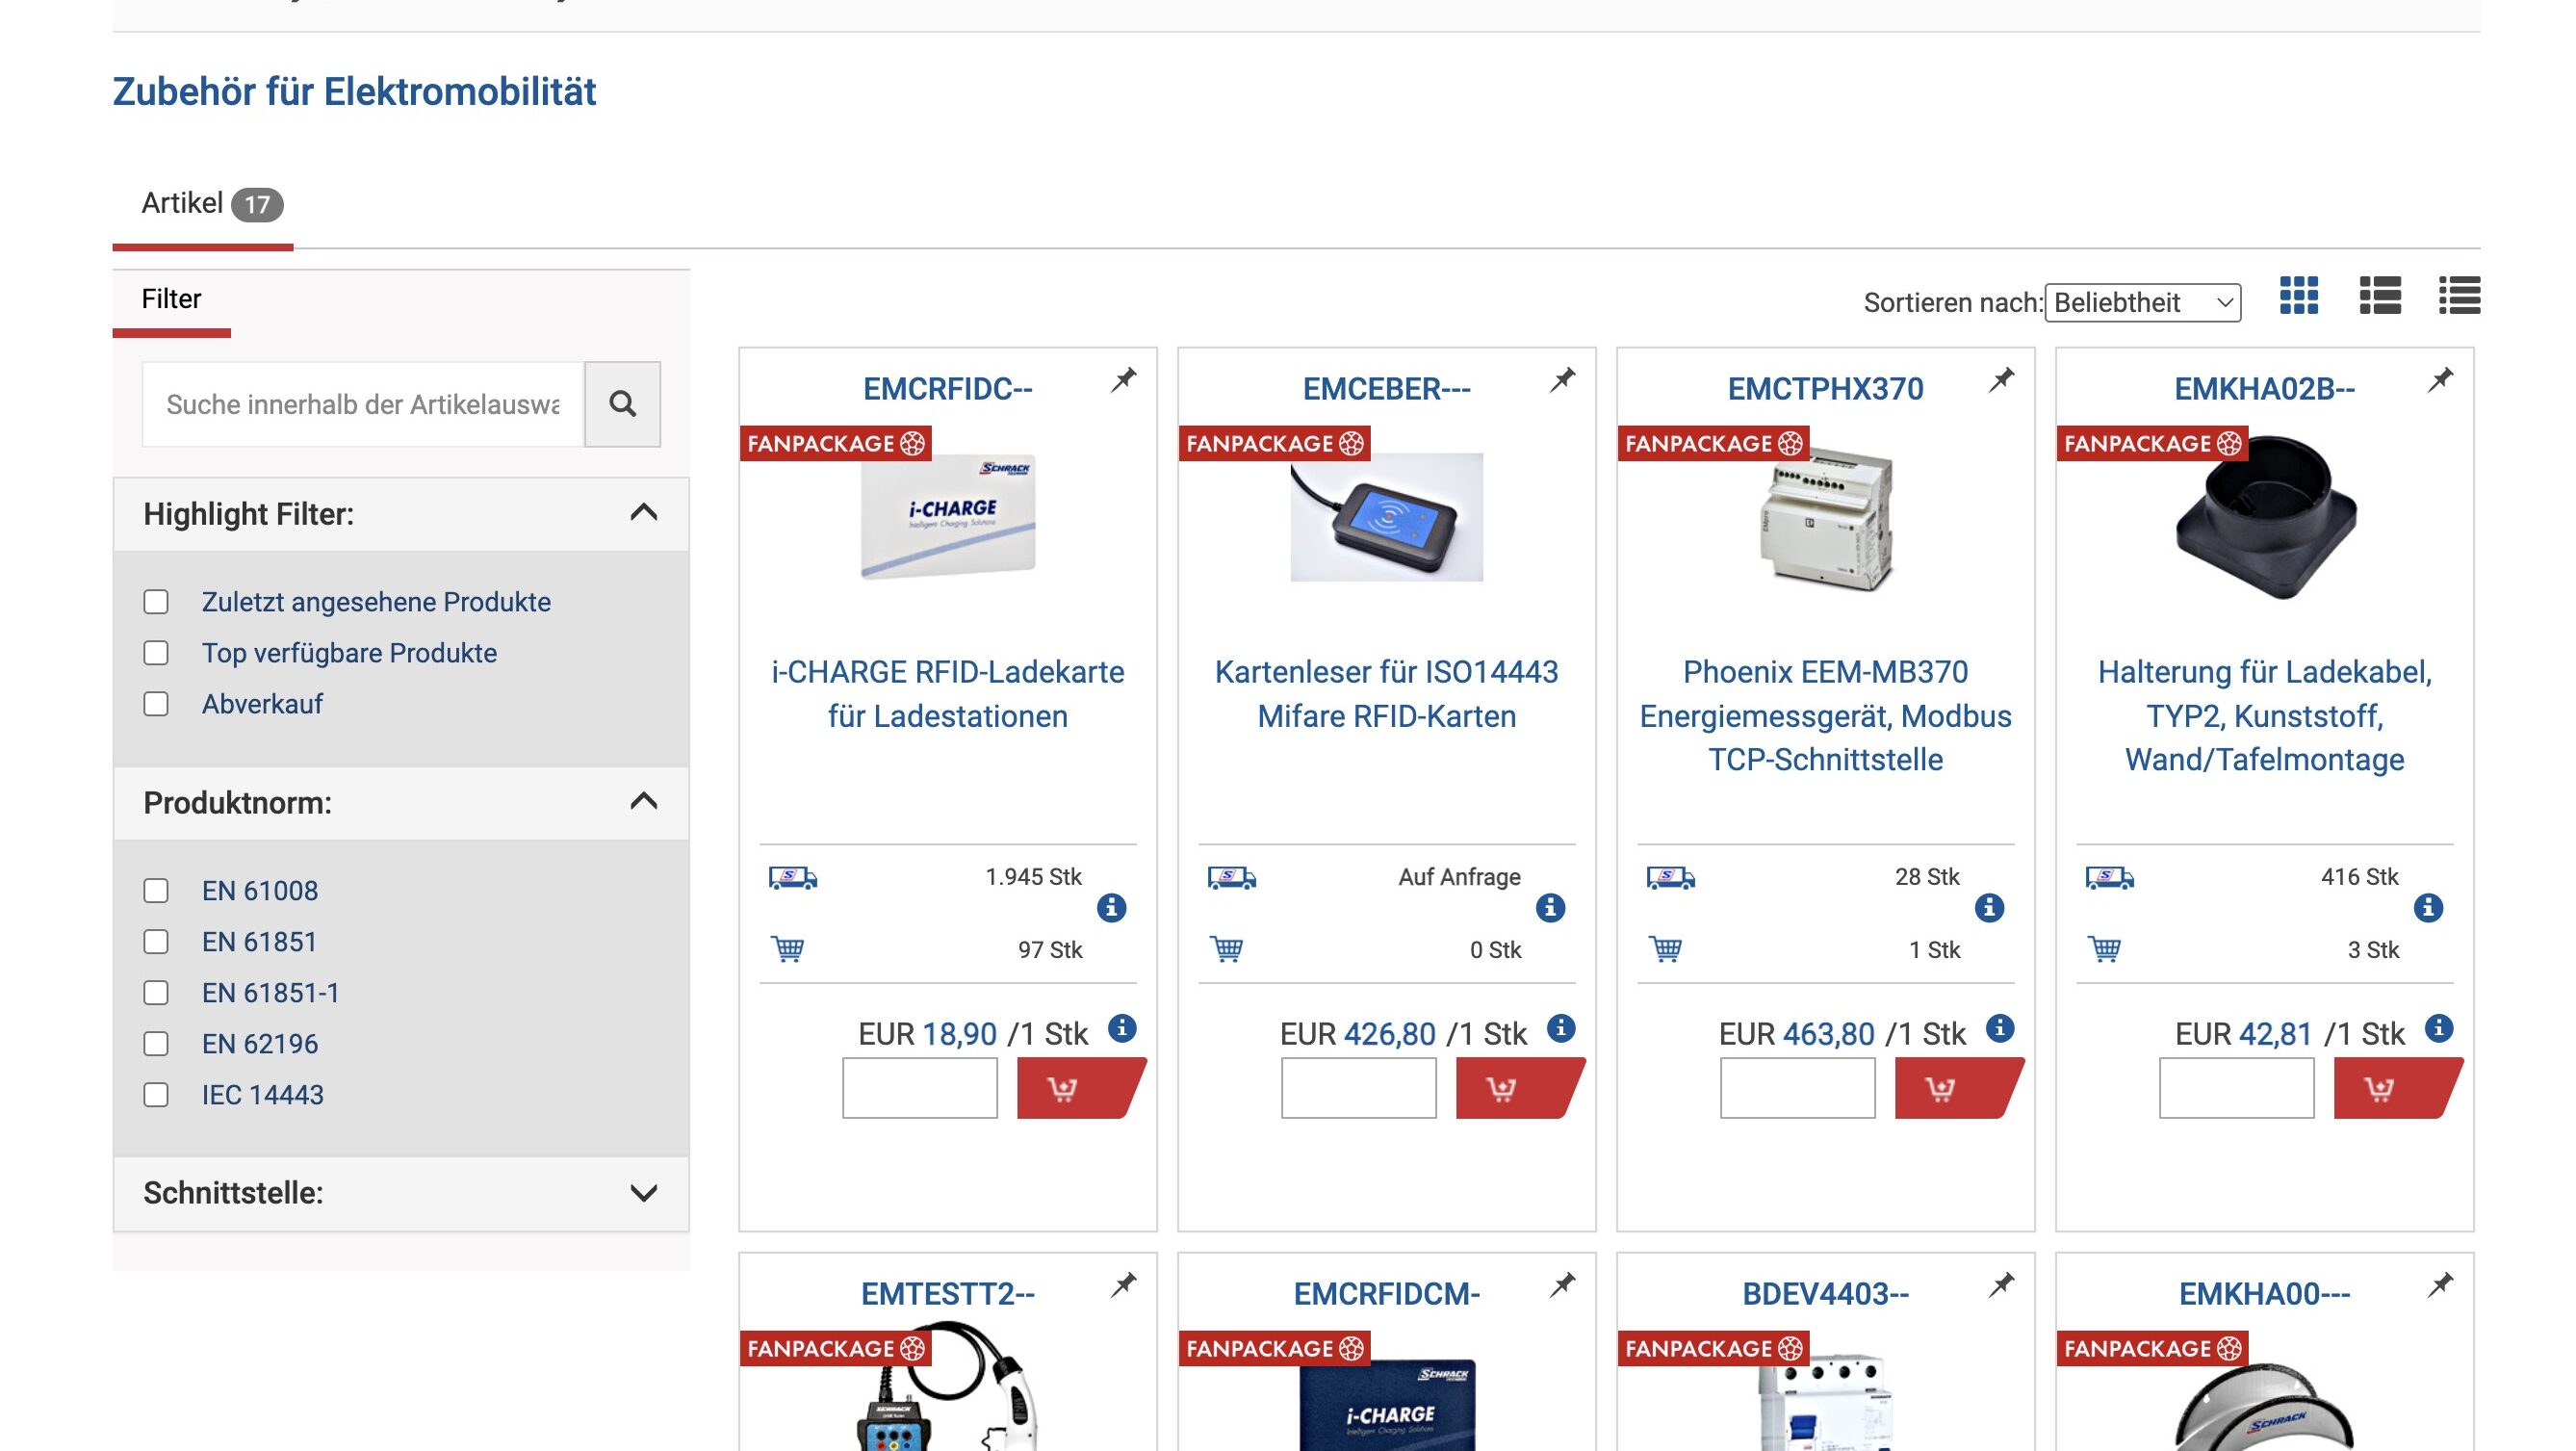Click quantity field for i-CHARGE RFID-Ladekarte
This screenshot has width=2576, height=1451.
920,1088
